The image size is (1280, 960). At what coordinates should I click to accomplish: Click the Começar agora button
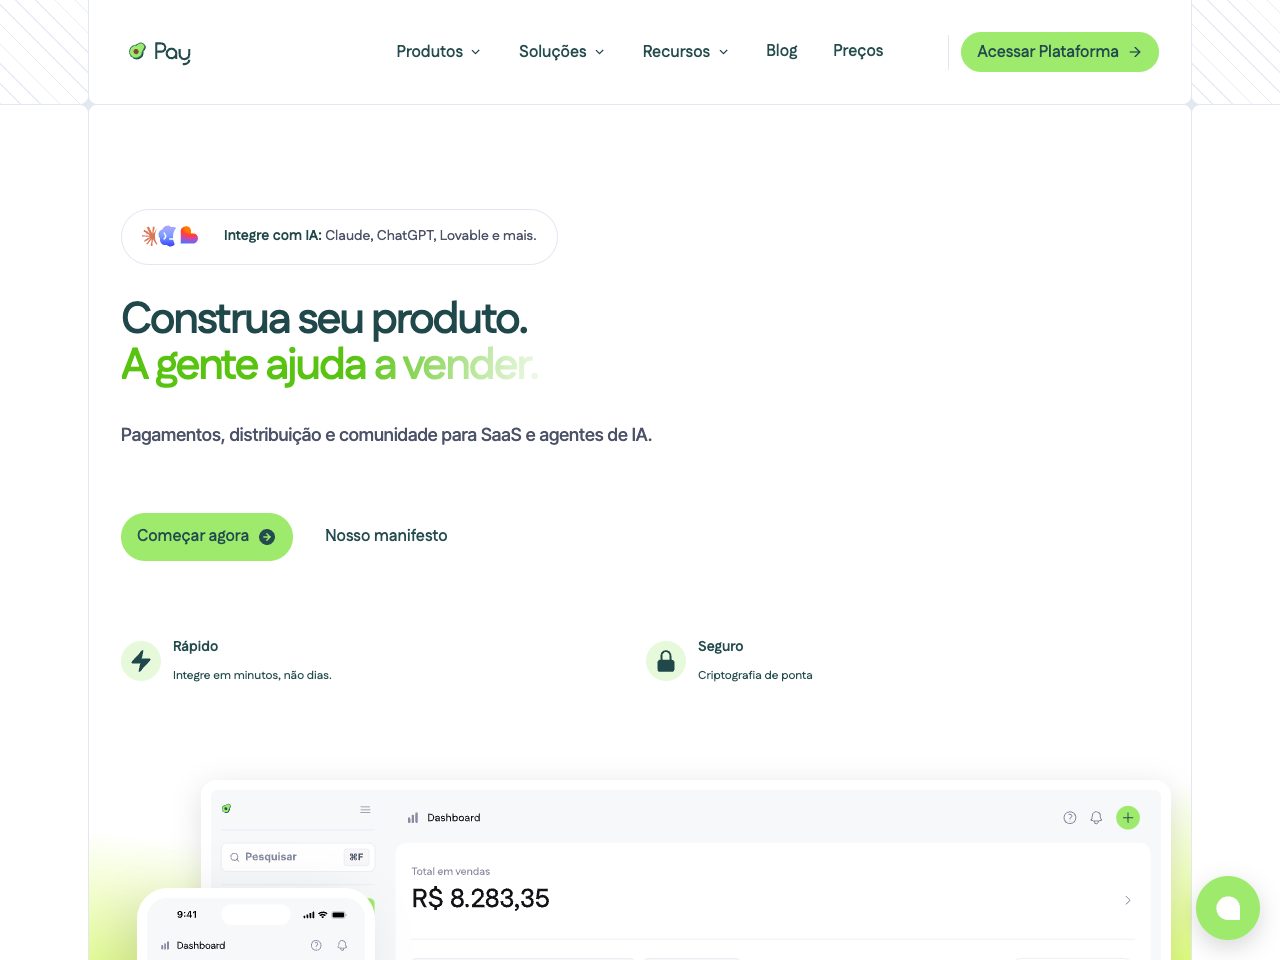tap(207, 537)
